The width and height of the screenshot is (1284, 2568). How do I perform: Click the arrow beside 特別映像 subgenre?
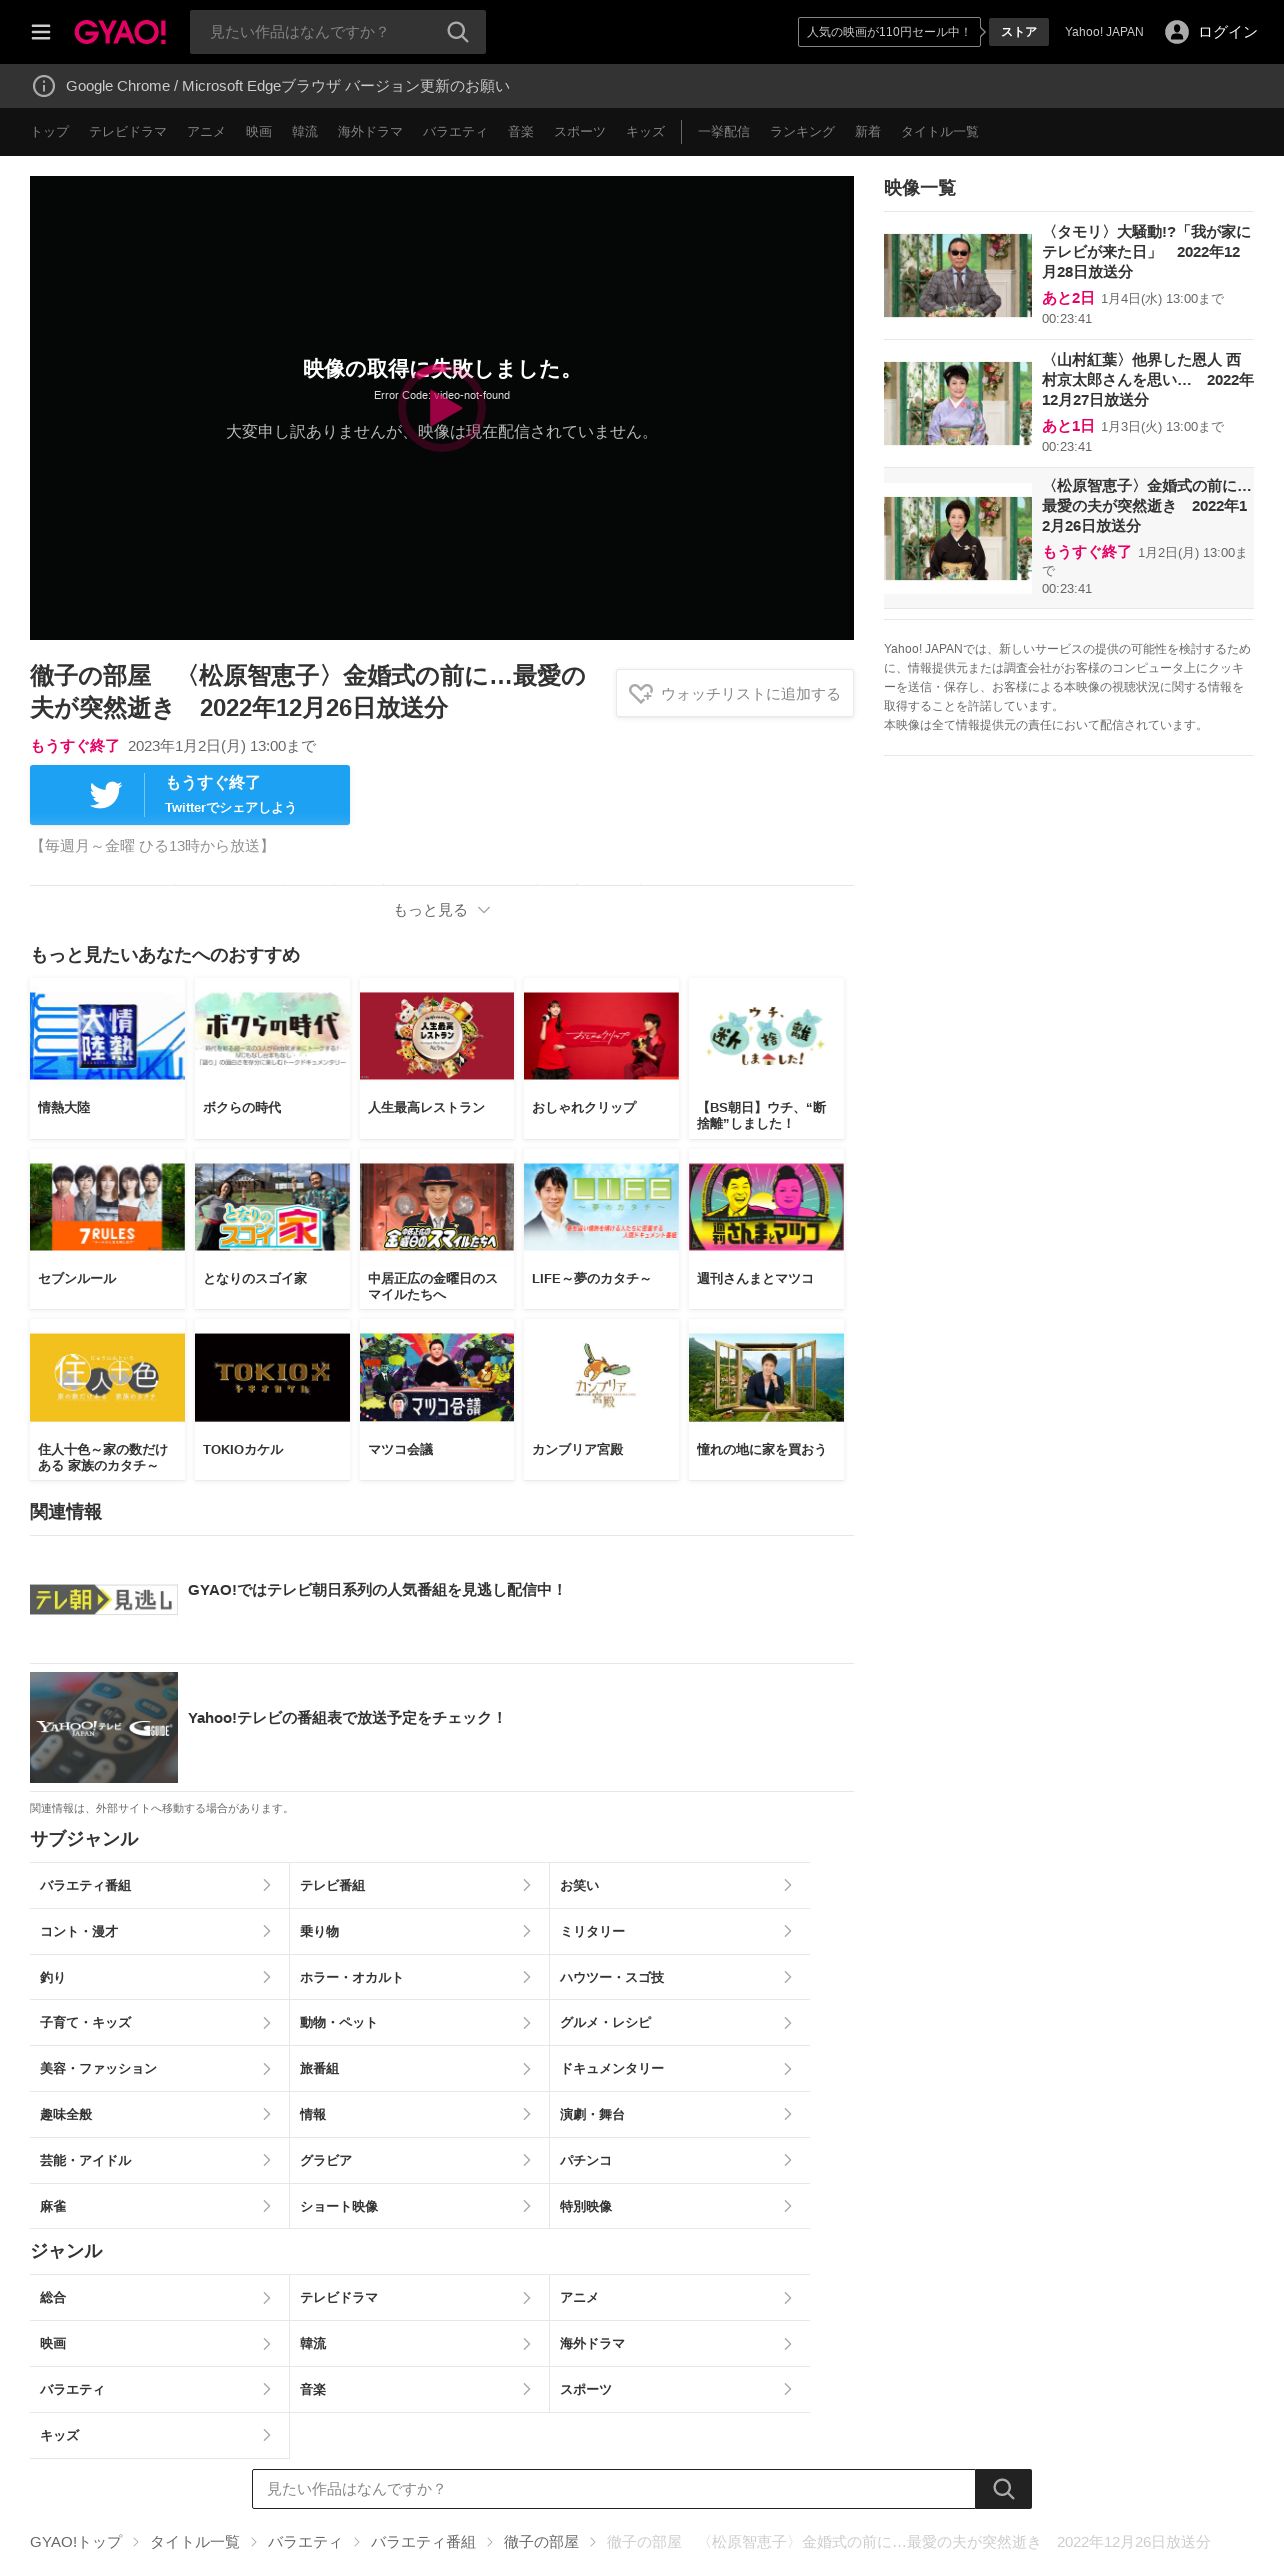click(788, 2206)
